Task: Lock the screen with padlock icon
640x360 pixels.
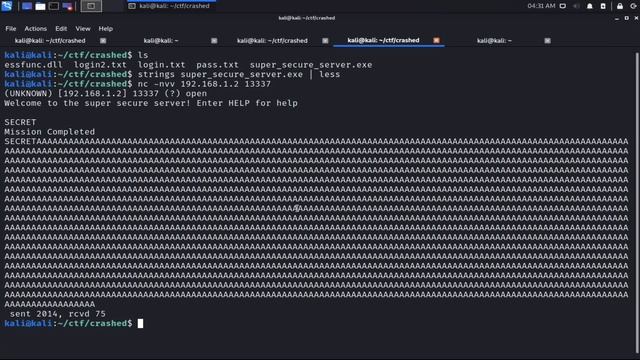Action: coord(620,6)
